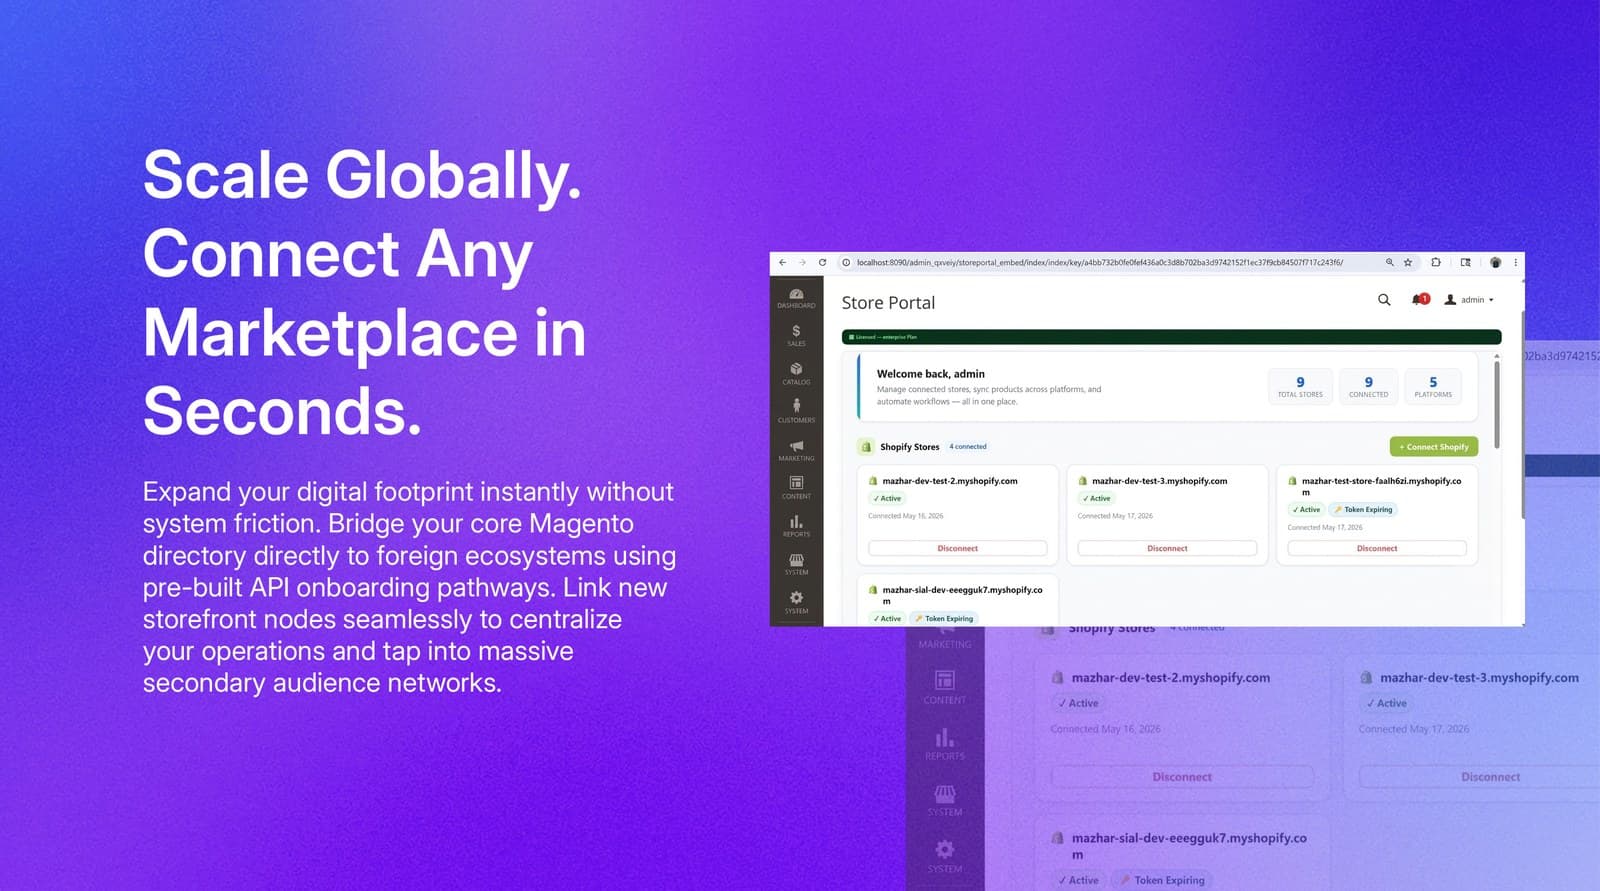Viewport: 1600px width, 891px height.
Task: Open notifications bell with red badge
Action: point(1420,300)
